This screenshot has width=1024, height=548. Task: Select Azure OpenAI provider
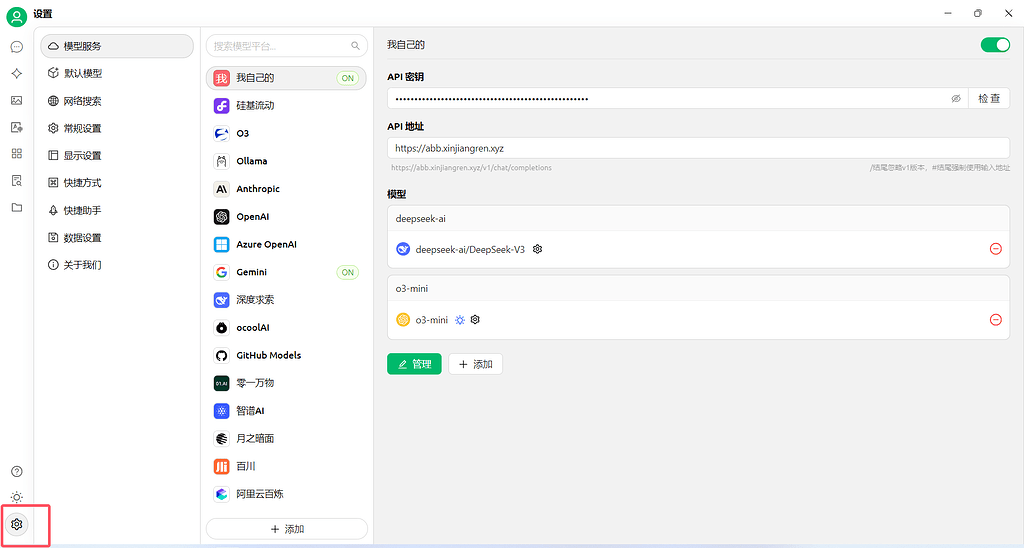pos(286,244)
